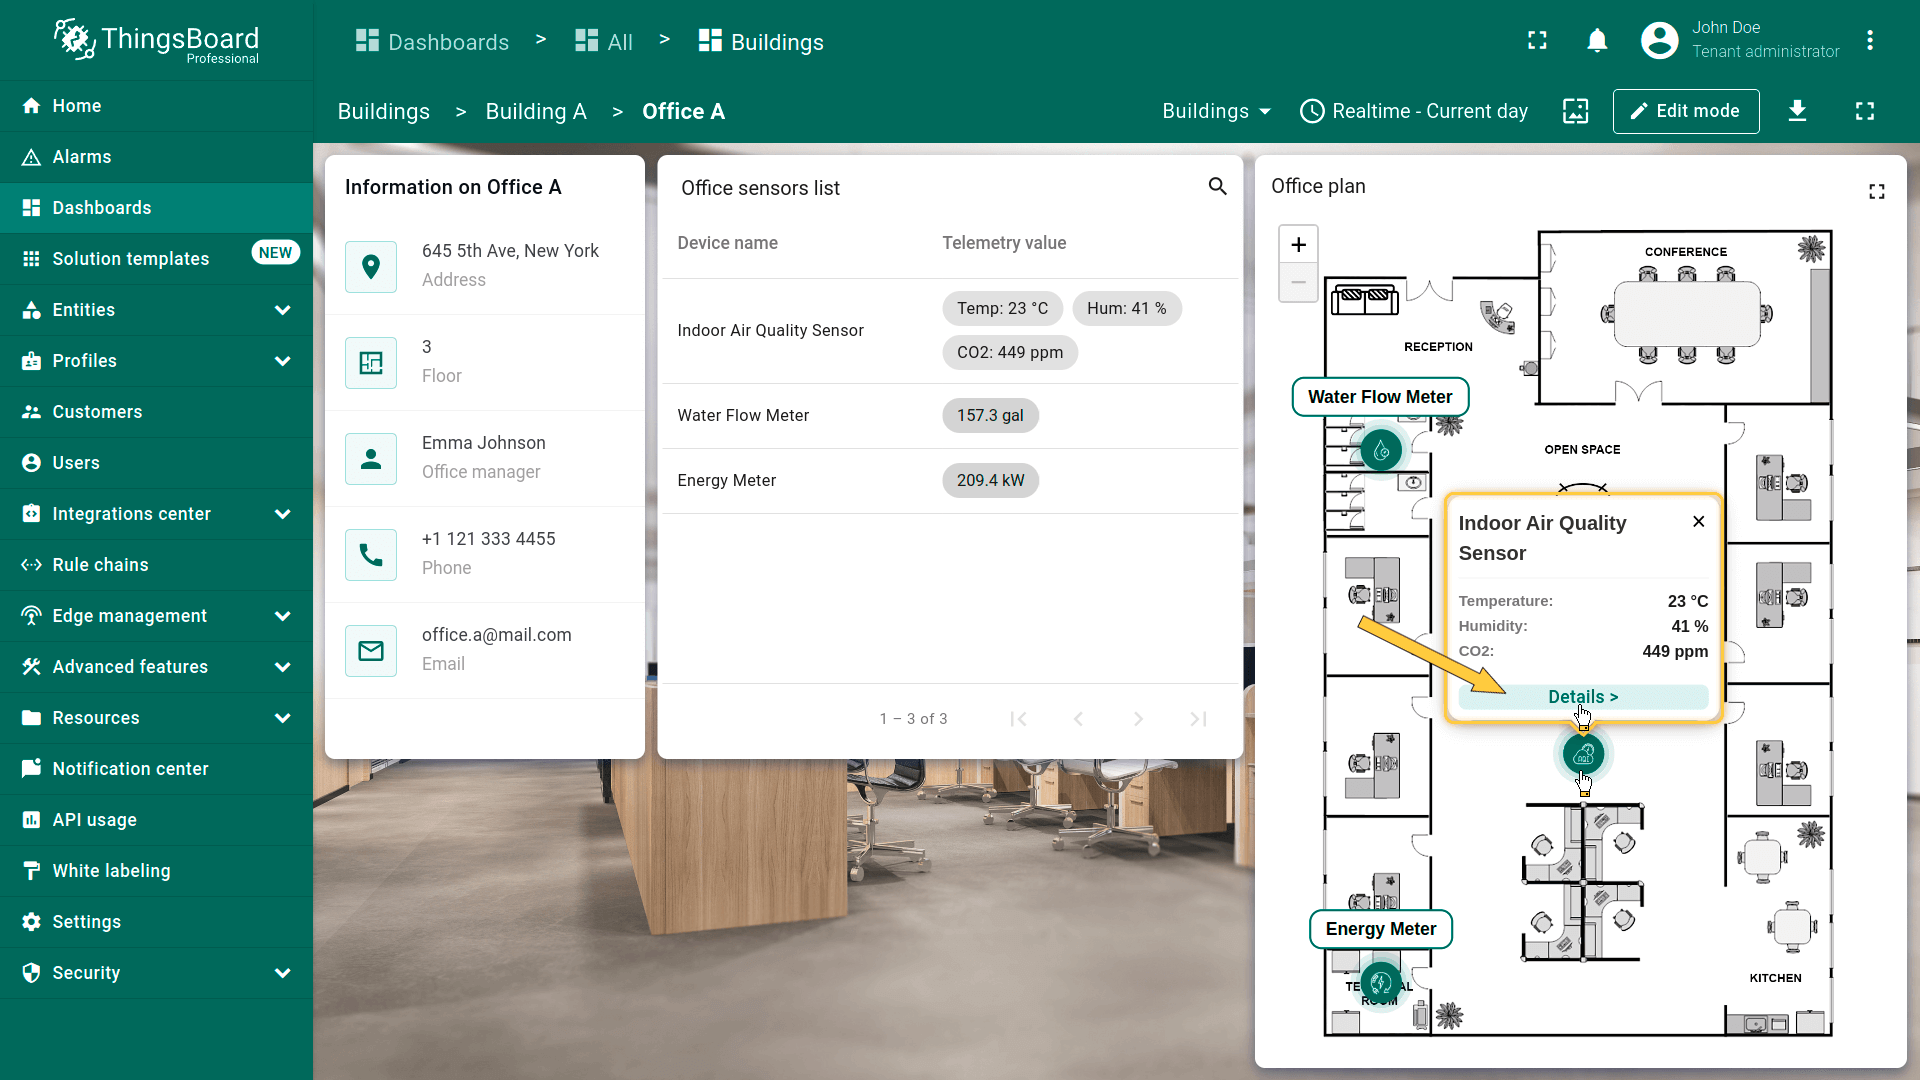
Task: Expand Office plan widget to fullscreen
Action: pyautogui.click(x=1876, y=192)
